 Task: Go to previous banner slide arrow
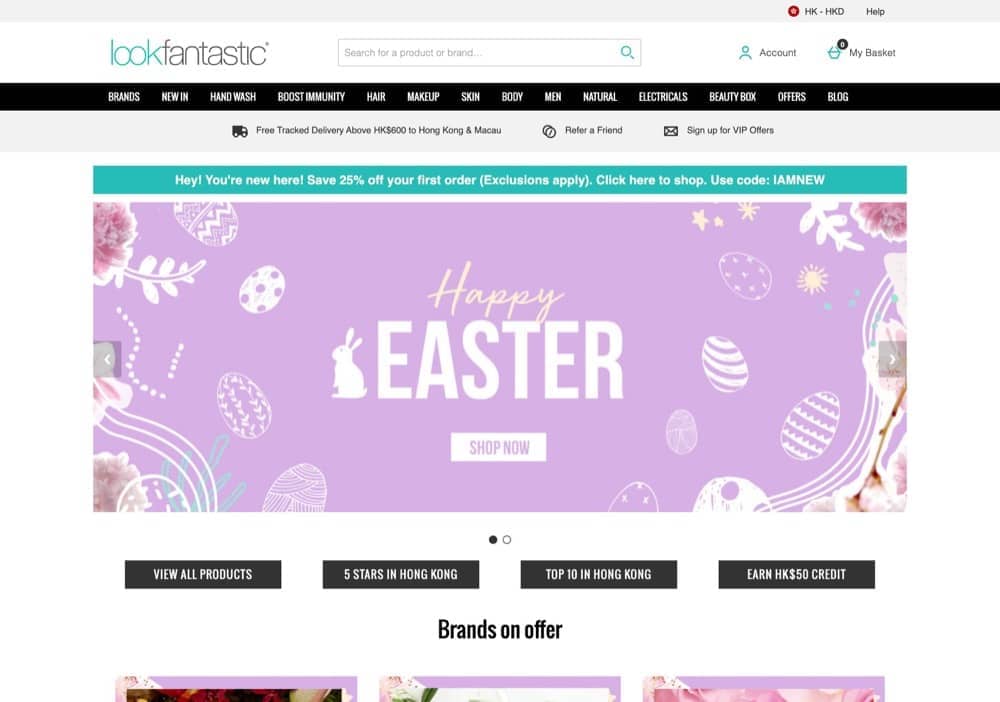tap(107, 359)
